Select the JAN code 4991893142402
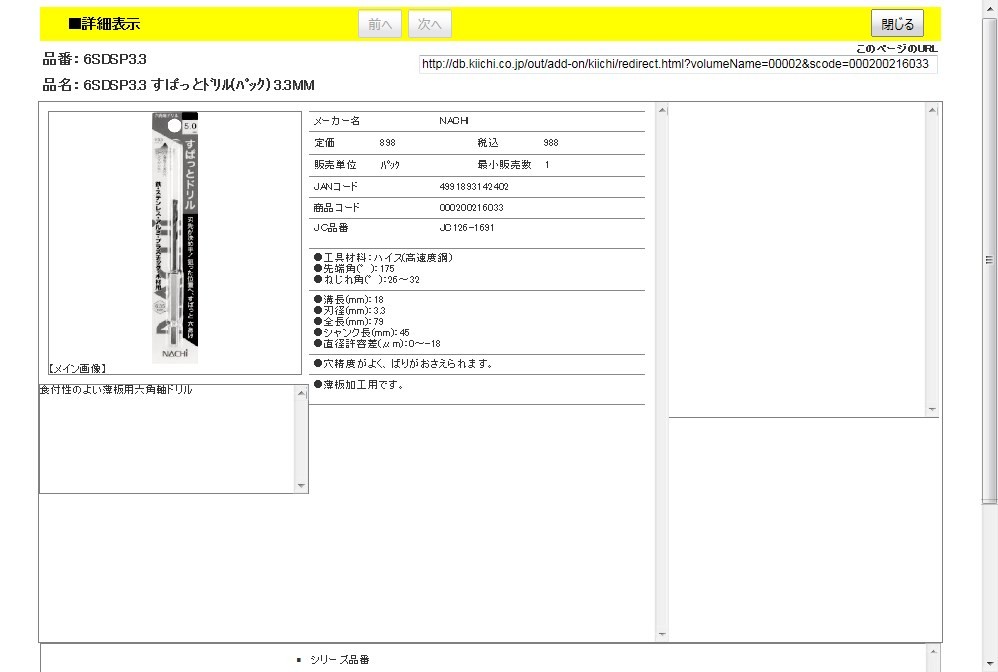This screenshot has width=998, height=672. point(474,187)
